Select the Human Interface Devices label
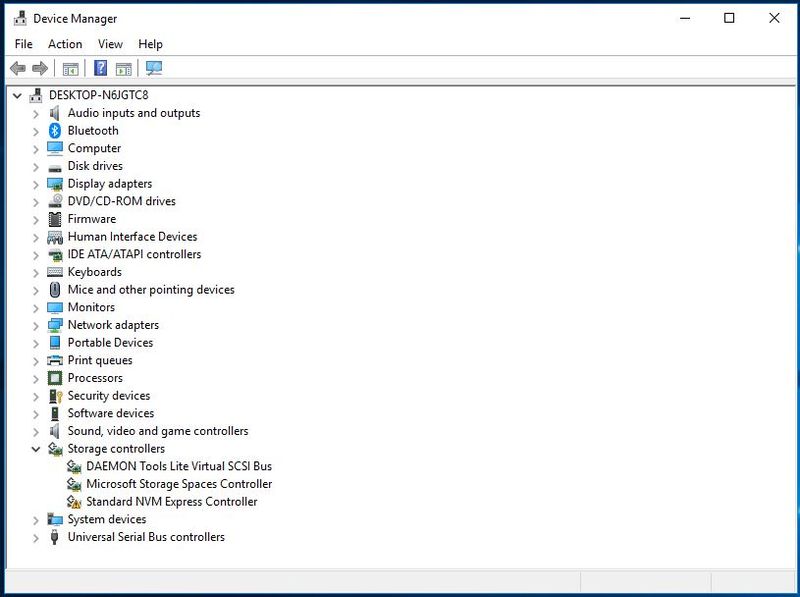800x597 pixels. click(x=133, y=236)
